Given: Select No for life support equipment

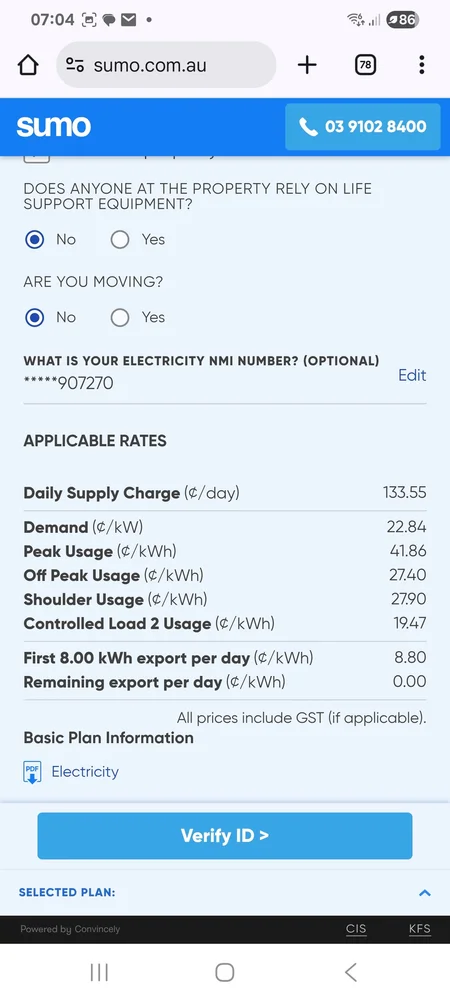Looking at the screenshot, I should [34, 239].
